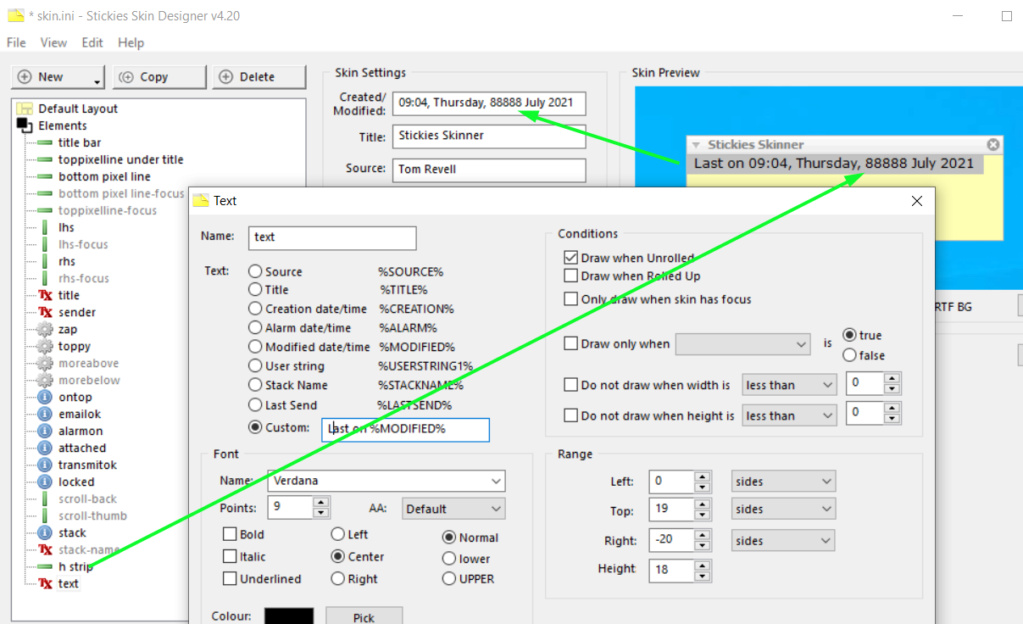Uncheck Draw when Unrolled

click(571, 257)
